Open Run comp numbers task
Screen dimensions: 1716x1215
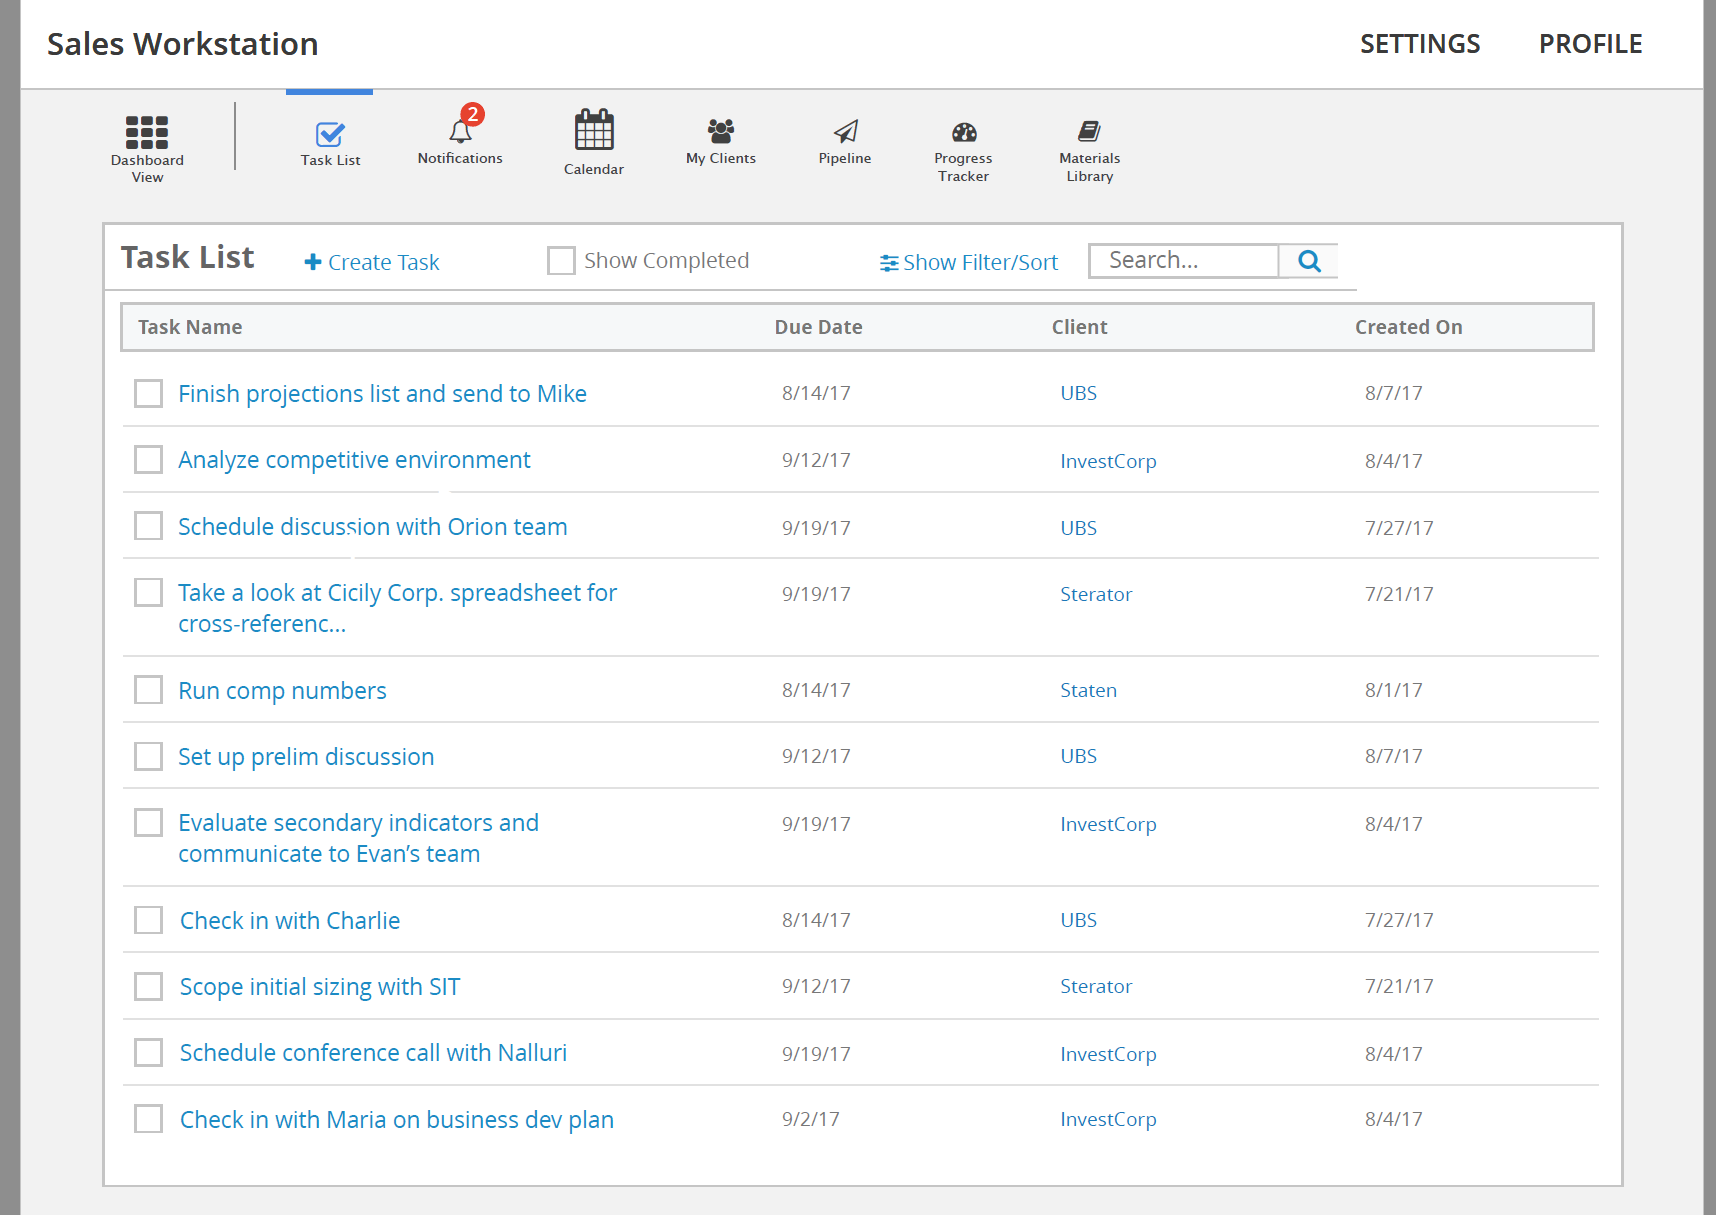(x=282, y=691)
